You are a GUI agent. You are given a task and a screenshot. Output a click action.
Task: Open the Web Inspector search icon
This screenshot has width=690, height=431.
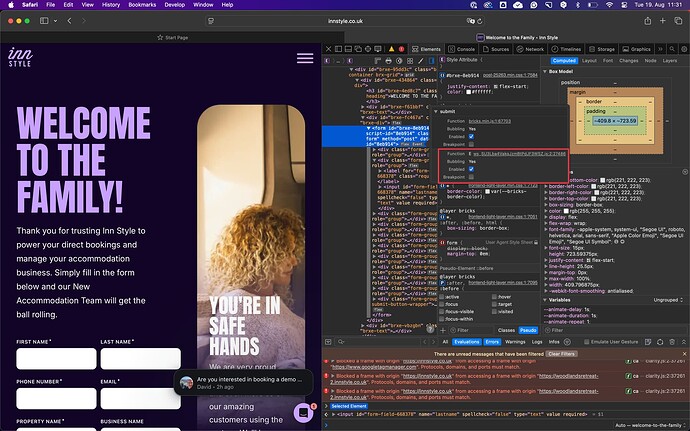click(672, 49)
